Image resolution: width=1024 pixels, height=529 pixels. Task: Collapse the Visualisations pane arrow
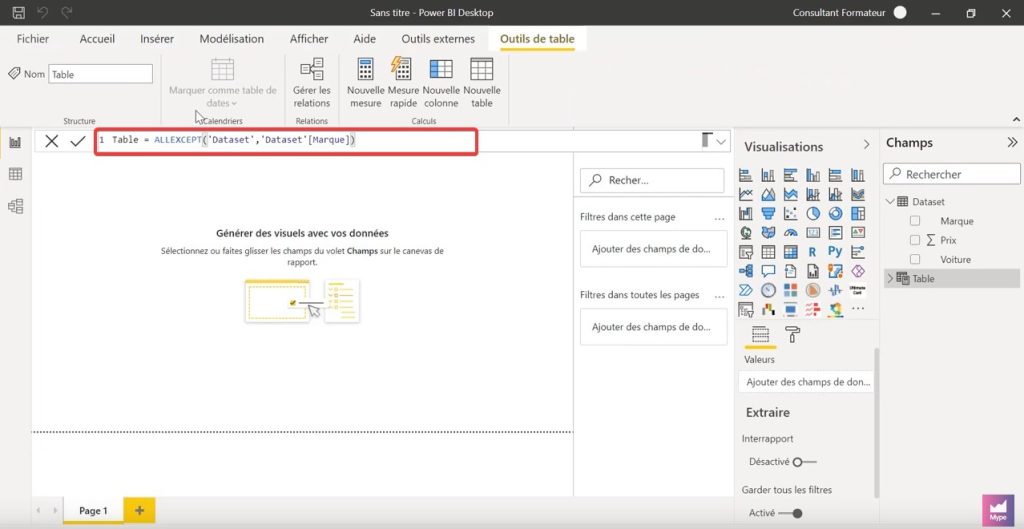(867, 145)
